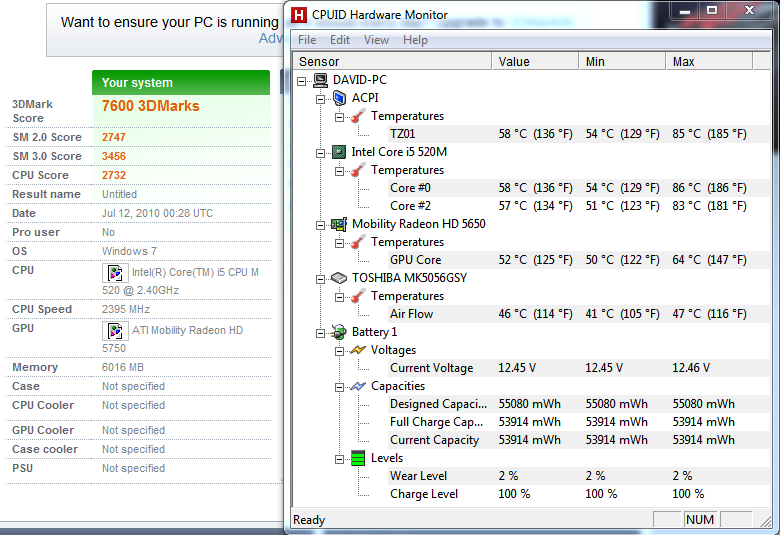Click the CPUID Hardware Monitor title bar icon
780x535 pixels.
[x=298, y=15]
